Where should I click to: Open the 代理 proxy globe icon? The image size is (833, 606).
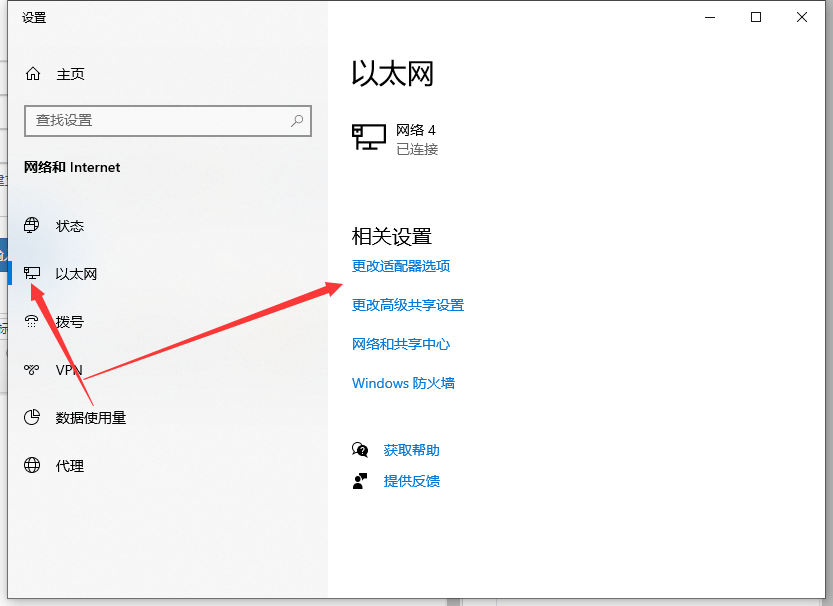[33, 466]
